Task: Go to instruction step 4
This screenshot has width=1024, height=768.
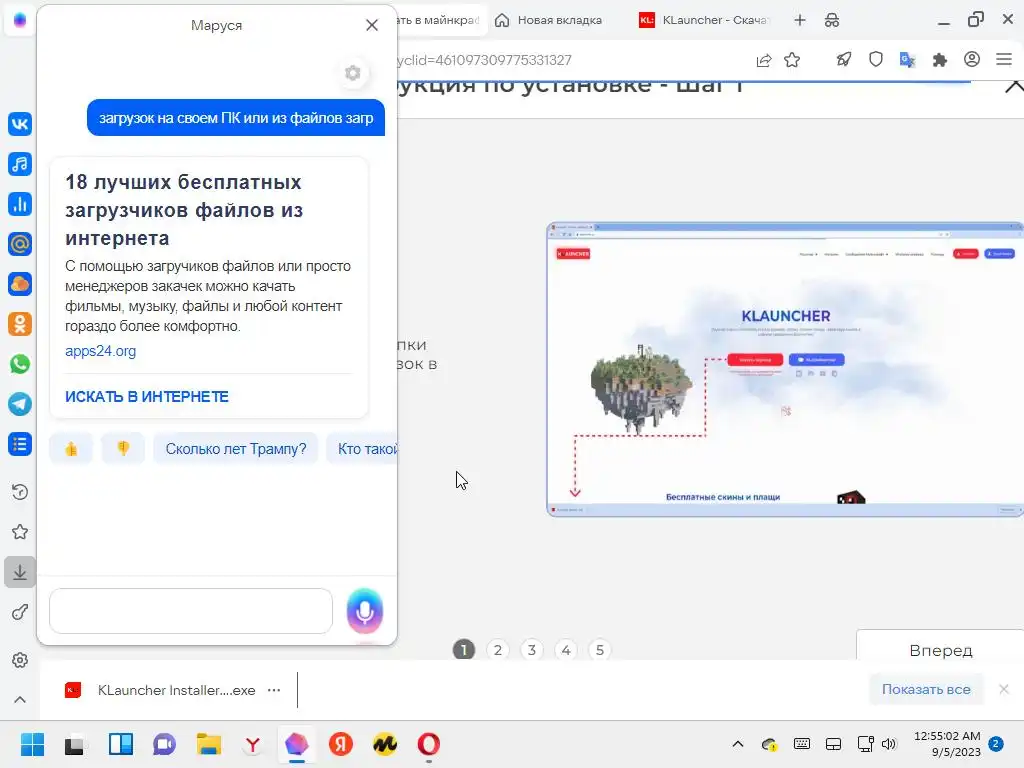Action: click(x=566, y=650)
